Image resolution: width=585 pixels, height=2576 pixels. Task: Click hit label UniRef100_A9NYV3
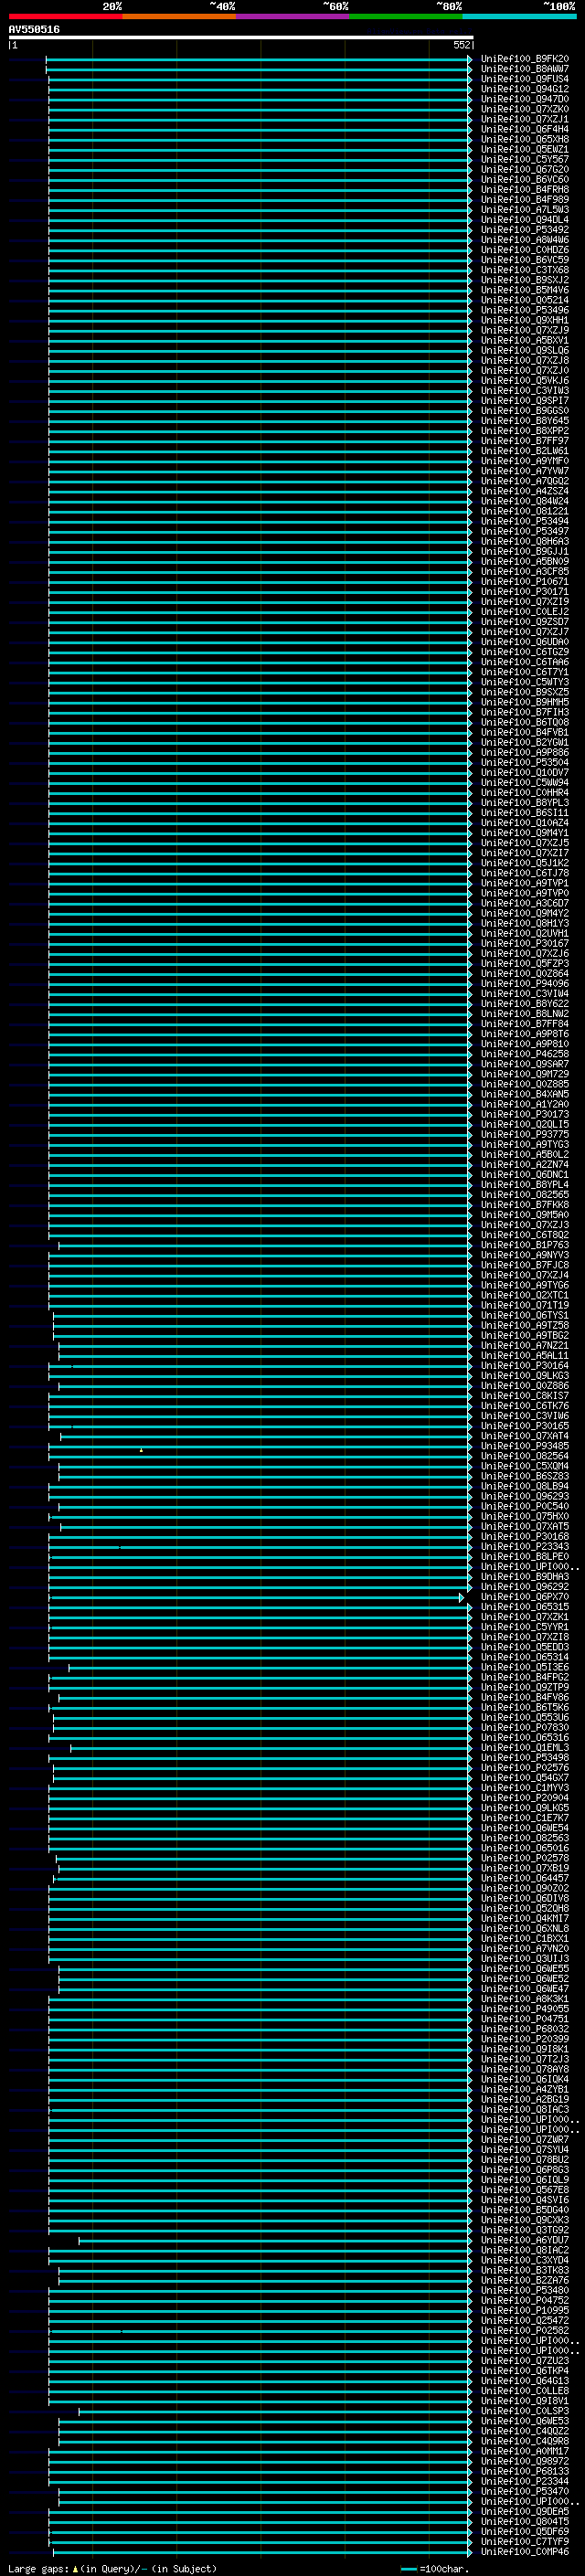tap(524, 1255)
